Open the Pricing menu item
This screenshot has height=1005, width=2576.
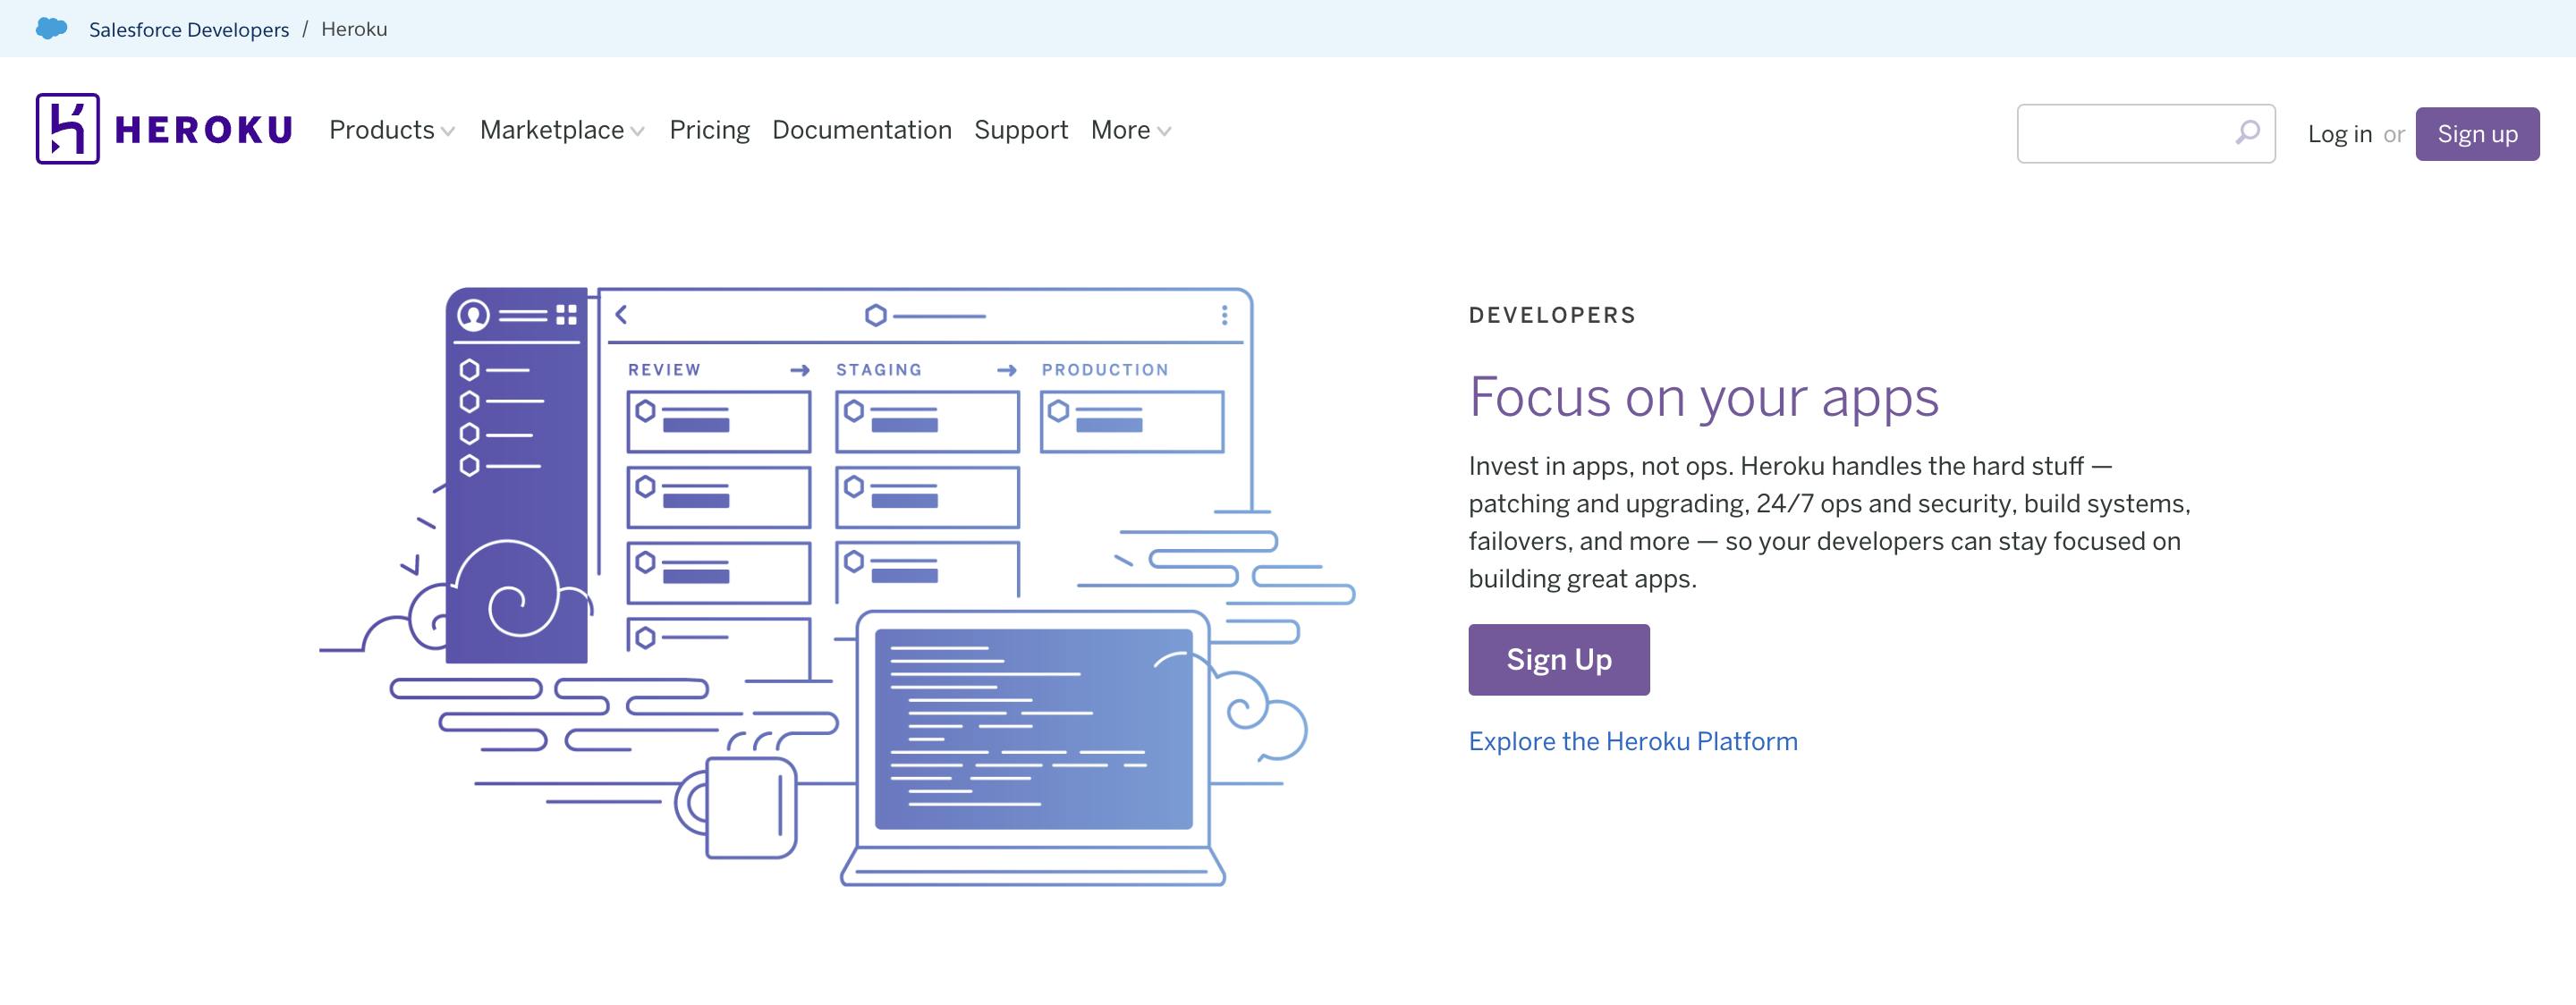709,131
